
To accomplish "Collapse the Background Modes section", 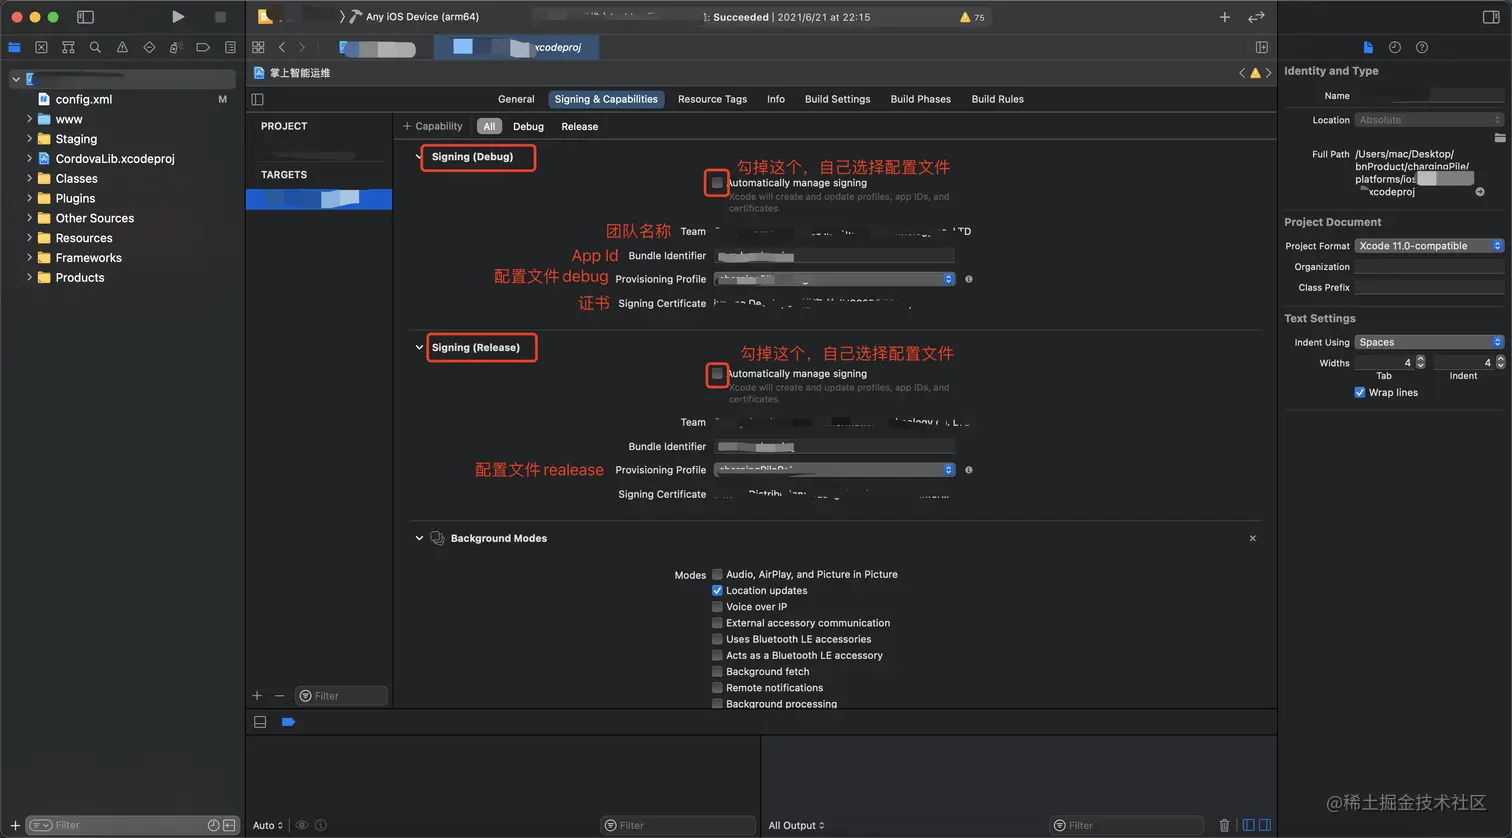I will click(x=419, y=538).
